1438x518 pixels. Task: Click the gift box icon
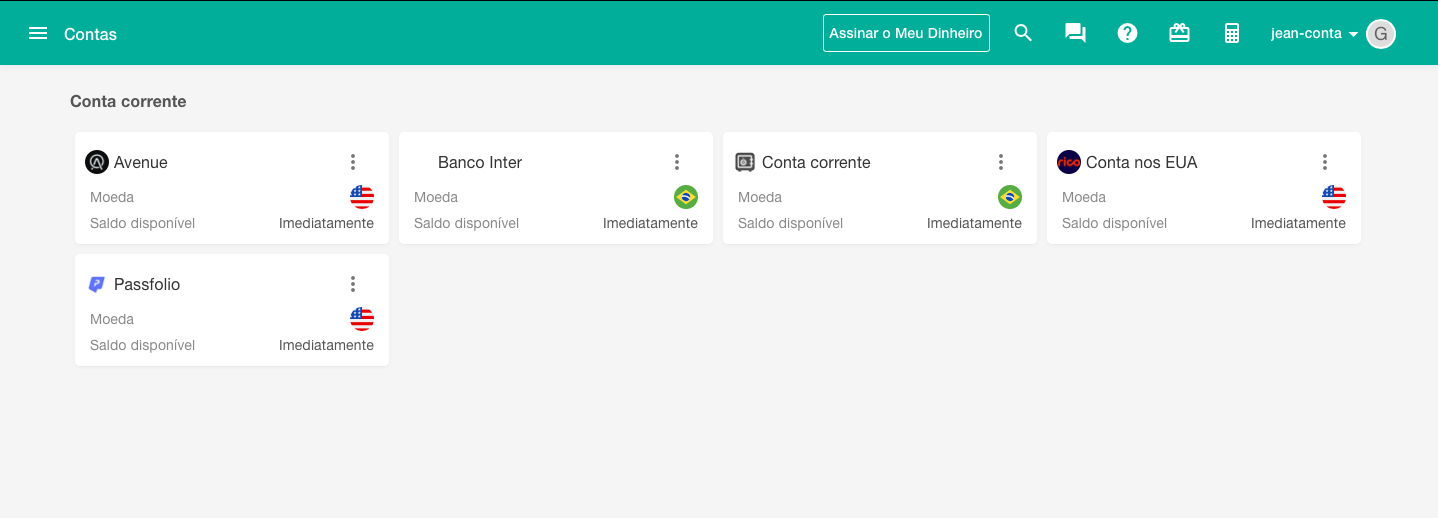pos(1179,33)
